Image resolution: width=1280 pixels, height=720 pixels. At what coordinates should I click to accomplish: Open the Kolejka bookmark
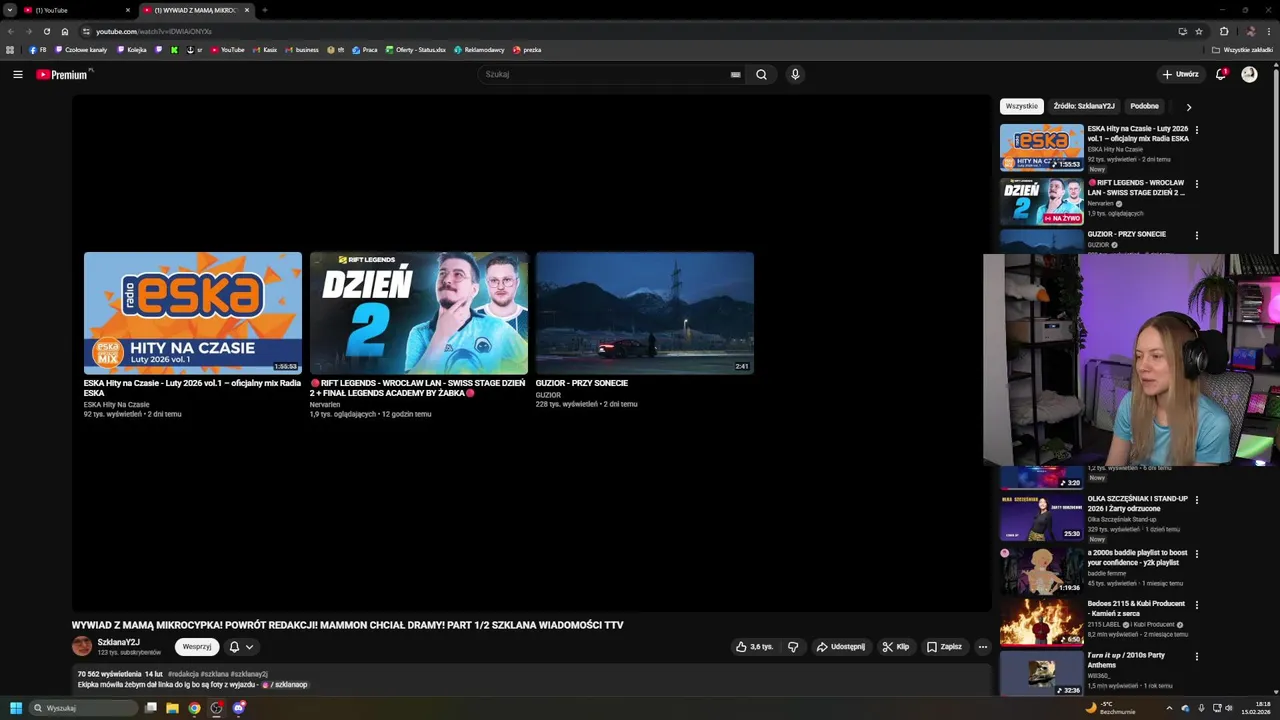pos(132,50)
